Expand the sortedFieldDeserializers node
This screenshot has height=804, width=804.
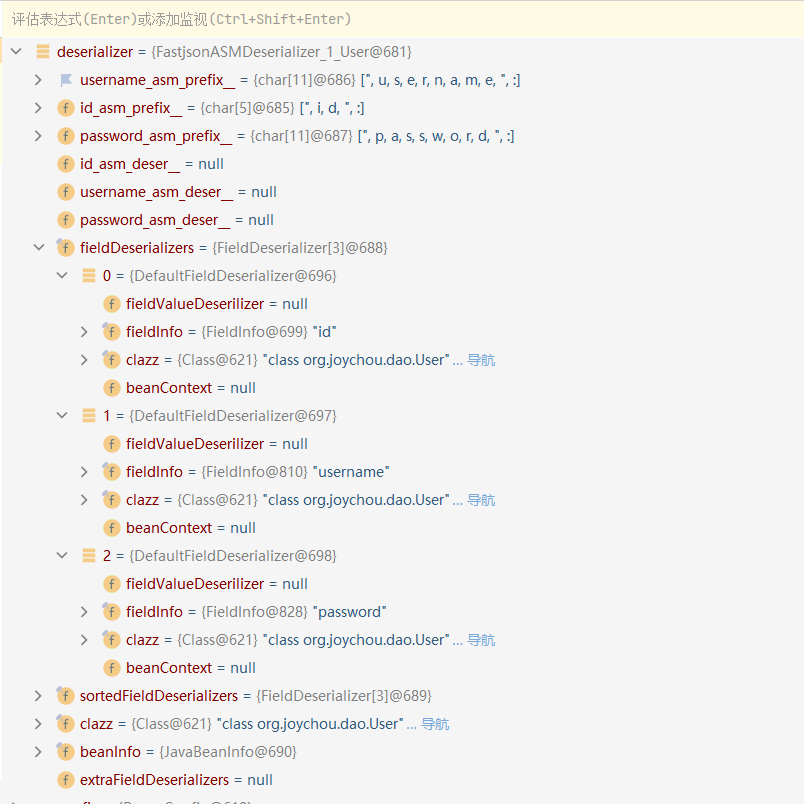(x=38, y=696)
